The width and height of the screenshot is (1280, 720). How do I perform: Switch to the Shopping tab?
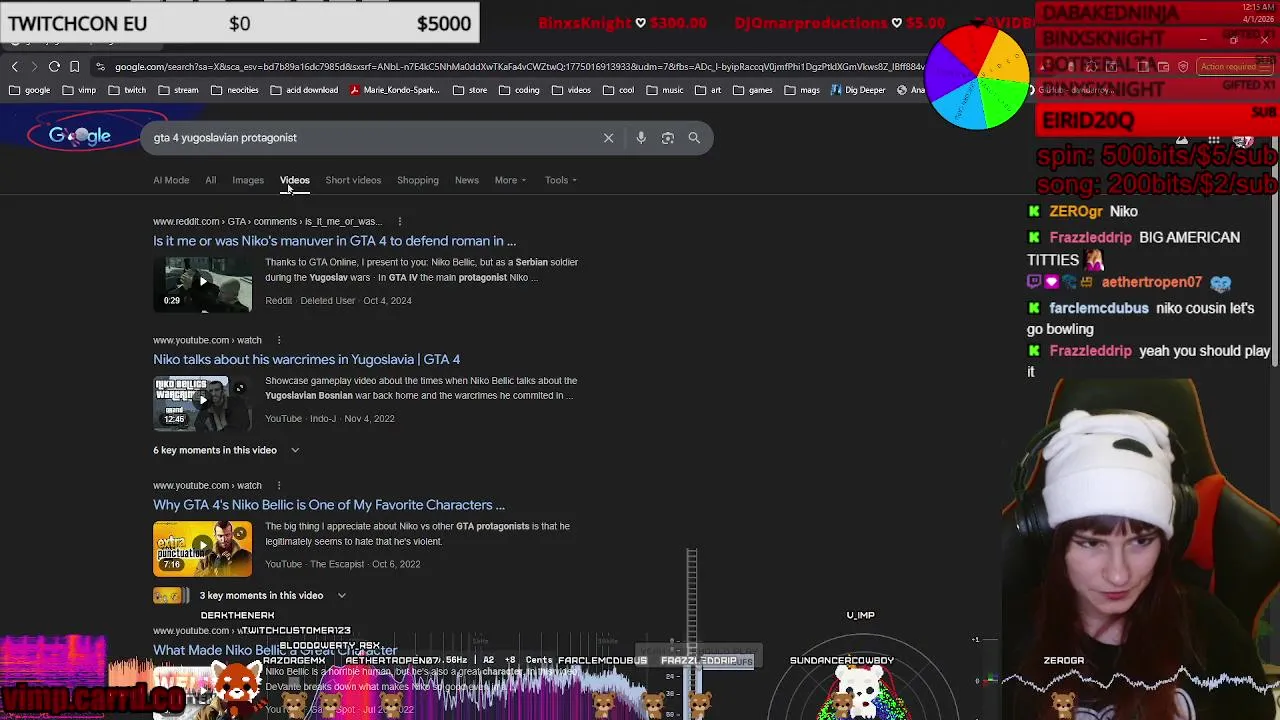tap(418, 180)
